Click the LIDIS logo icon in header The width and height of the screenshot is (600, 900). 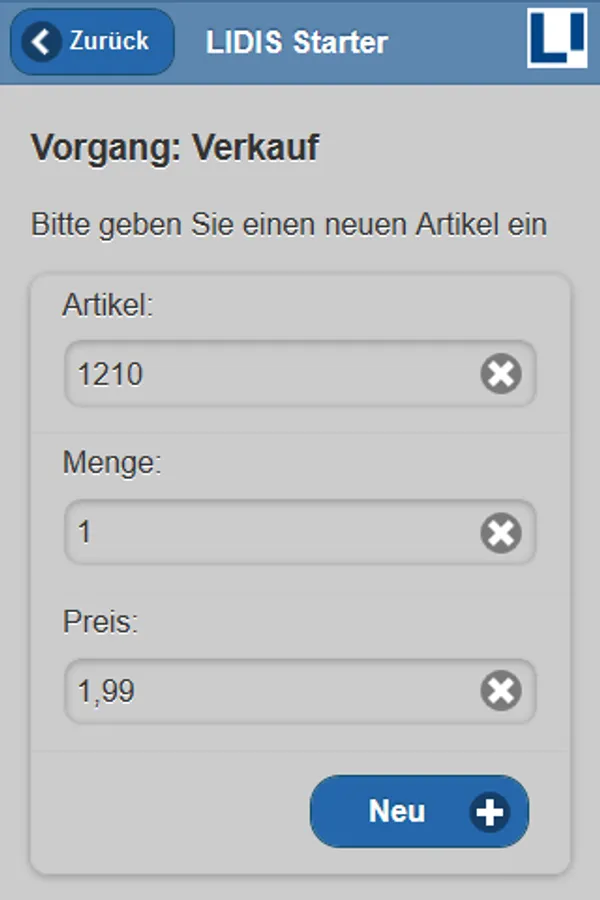(x=557, y=38)
